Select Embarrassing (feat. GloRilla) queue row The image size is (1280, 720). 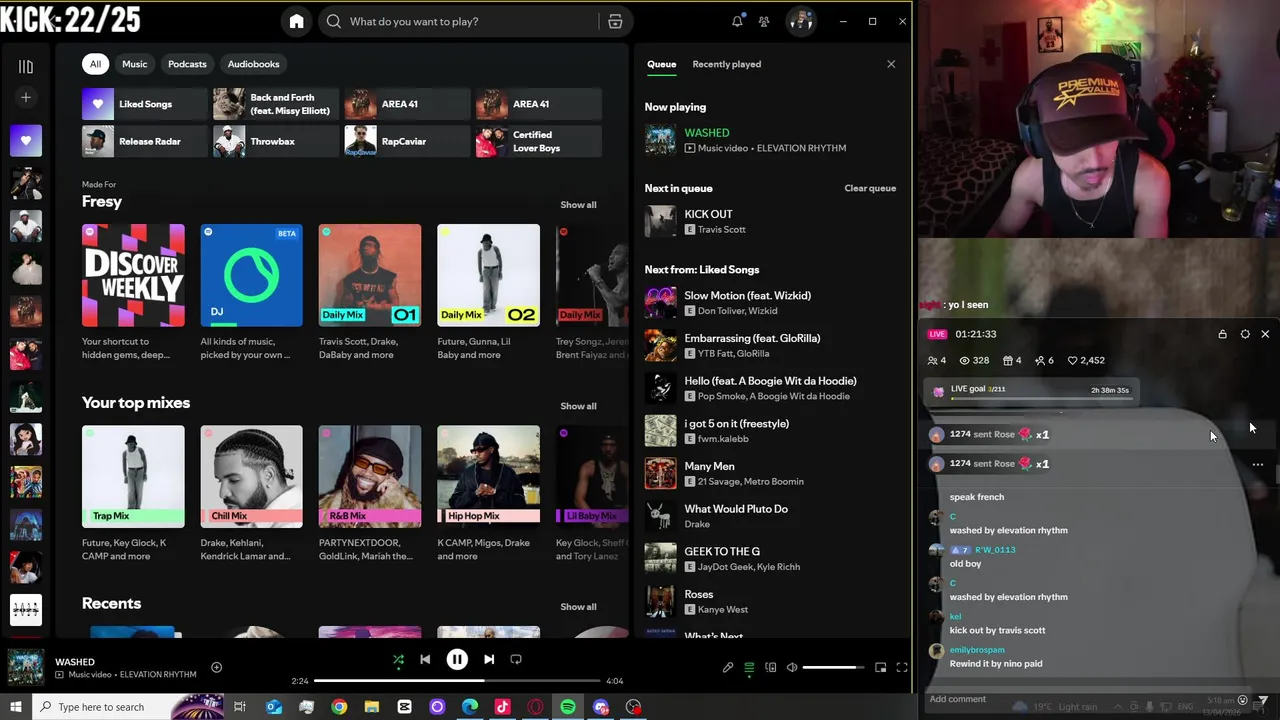point(770,345)
